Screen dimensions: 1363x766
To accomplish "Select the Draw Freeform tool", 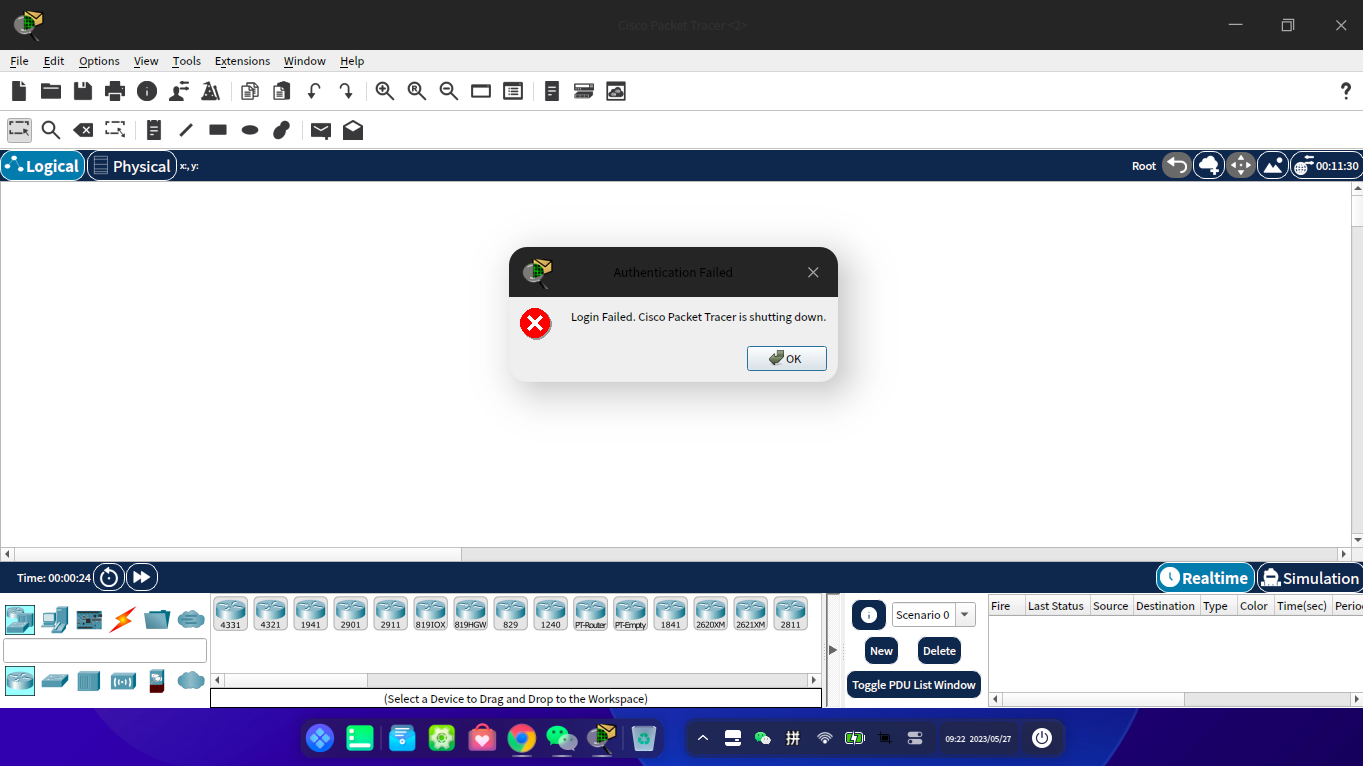I will tap(282, 130).
